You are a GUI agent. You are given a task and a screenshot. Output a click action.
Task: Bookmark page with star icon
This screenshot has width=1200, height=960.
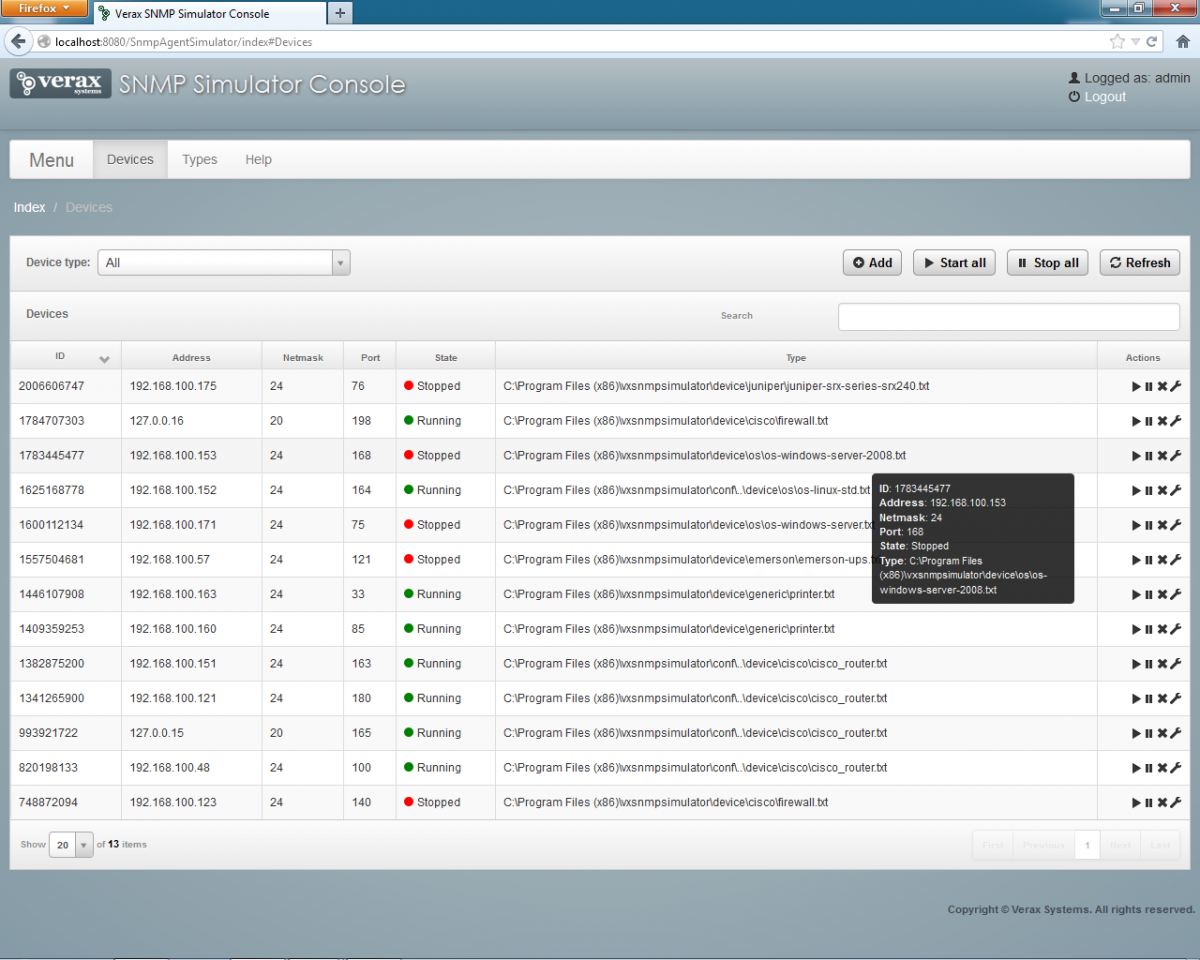click(x=1117, y=42)
